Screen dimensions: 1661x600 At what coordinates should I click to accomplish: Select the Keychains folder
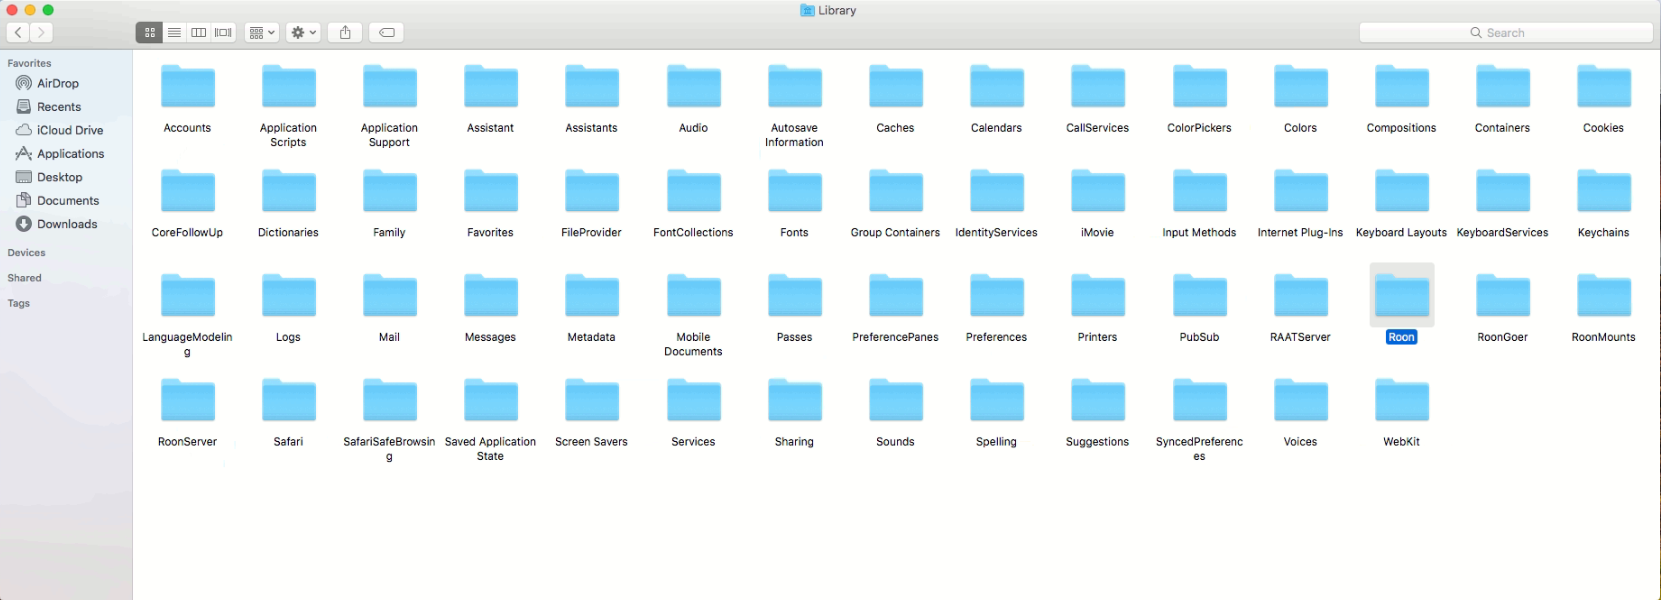pos(1604,191)
